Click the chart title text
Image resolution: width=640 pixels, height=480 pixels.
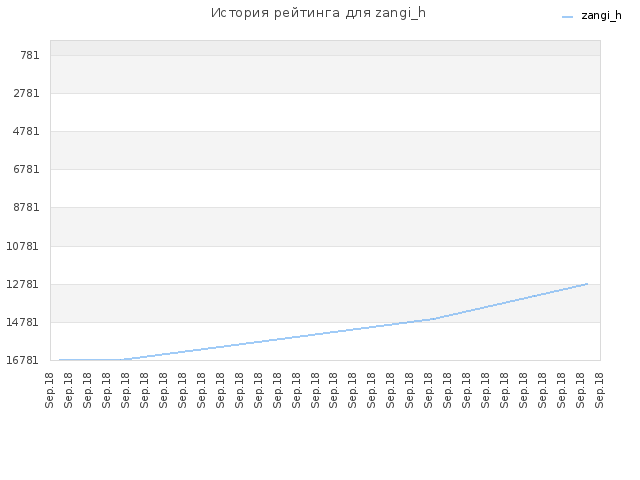click(318, 13)
